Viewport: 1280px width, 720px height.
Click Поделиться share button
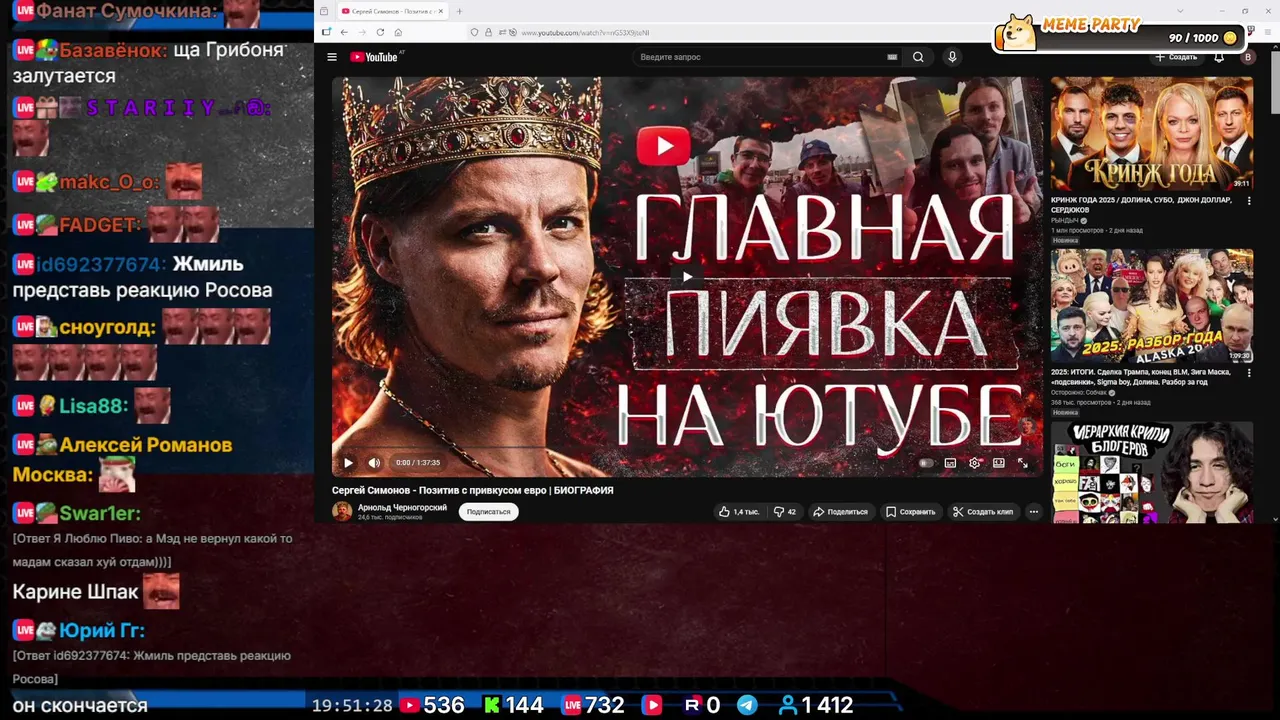(840, 512)
